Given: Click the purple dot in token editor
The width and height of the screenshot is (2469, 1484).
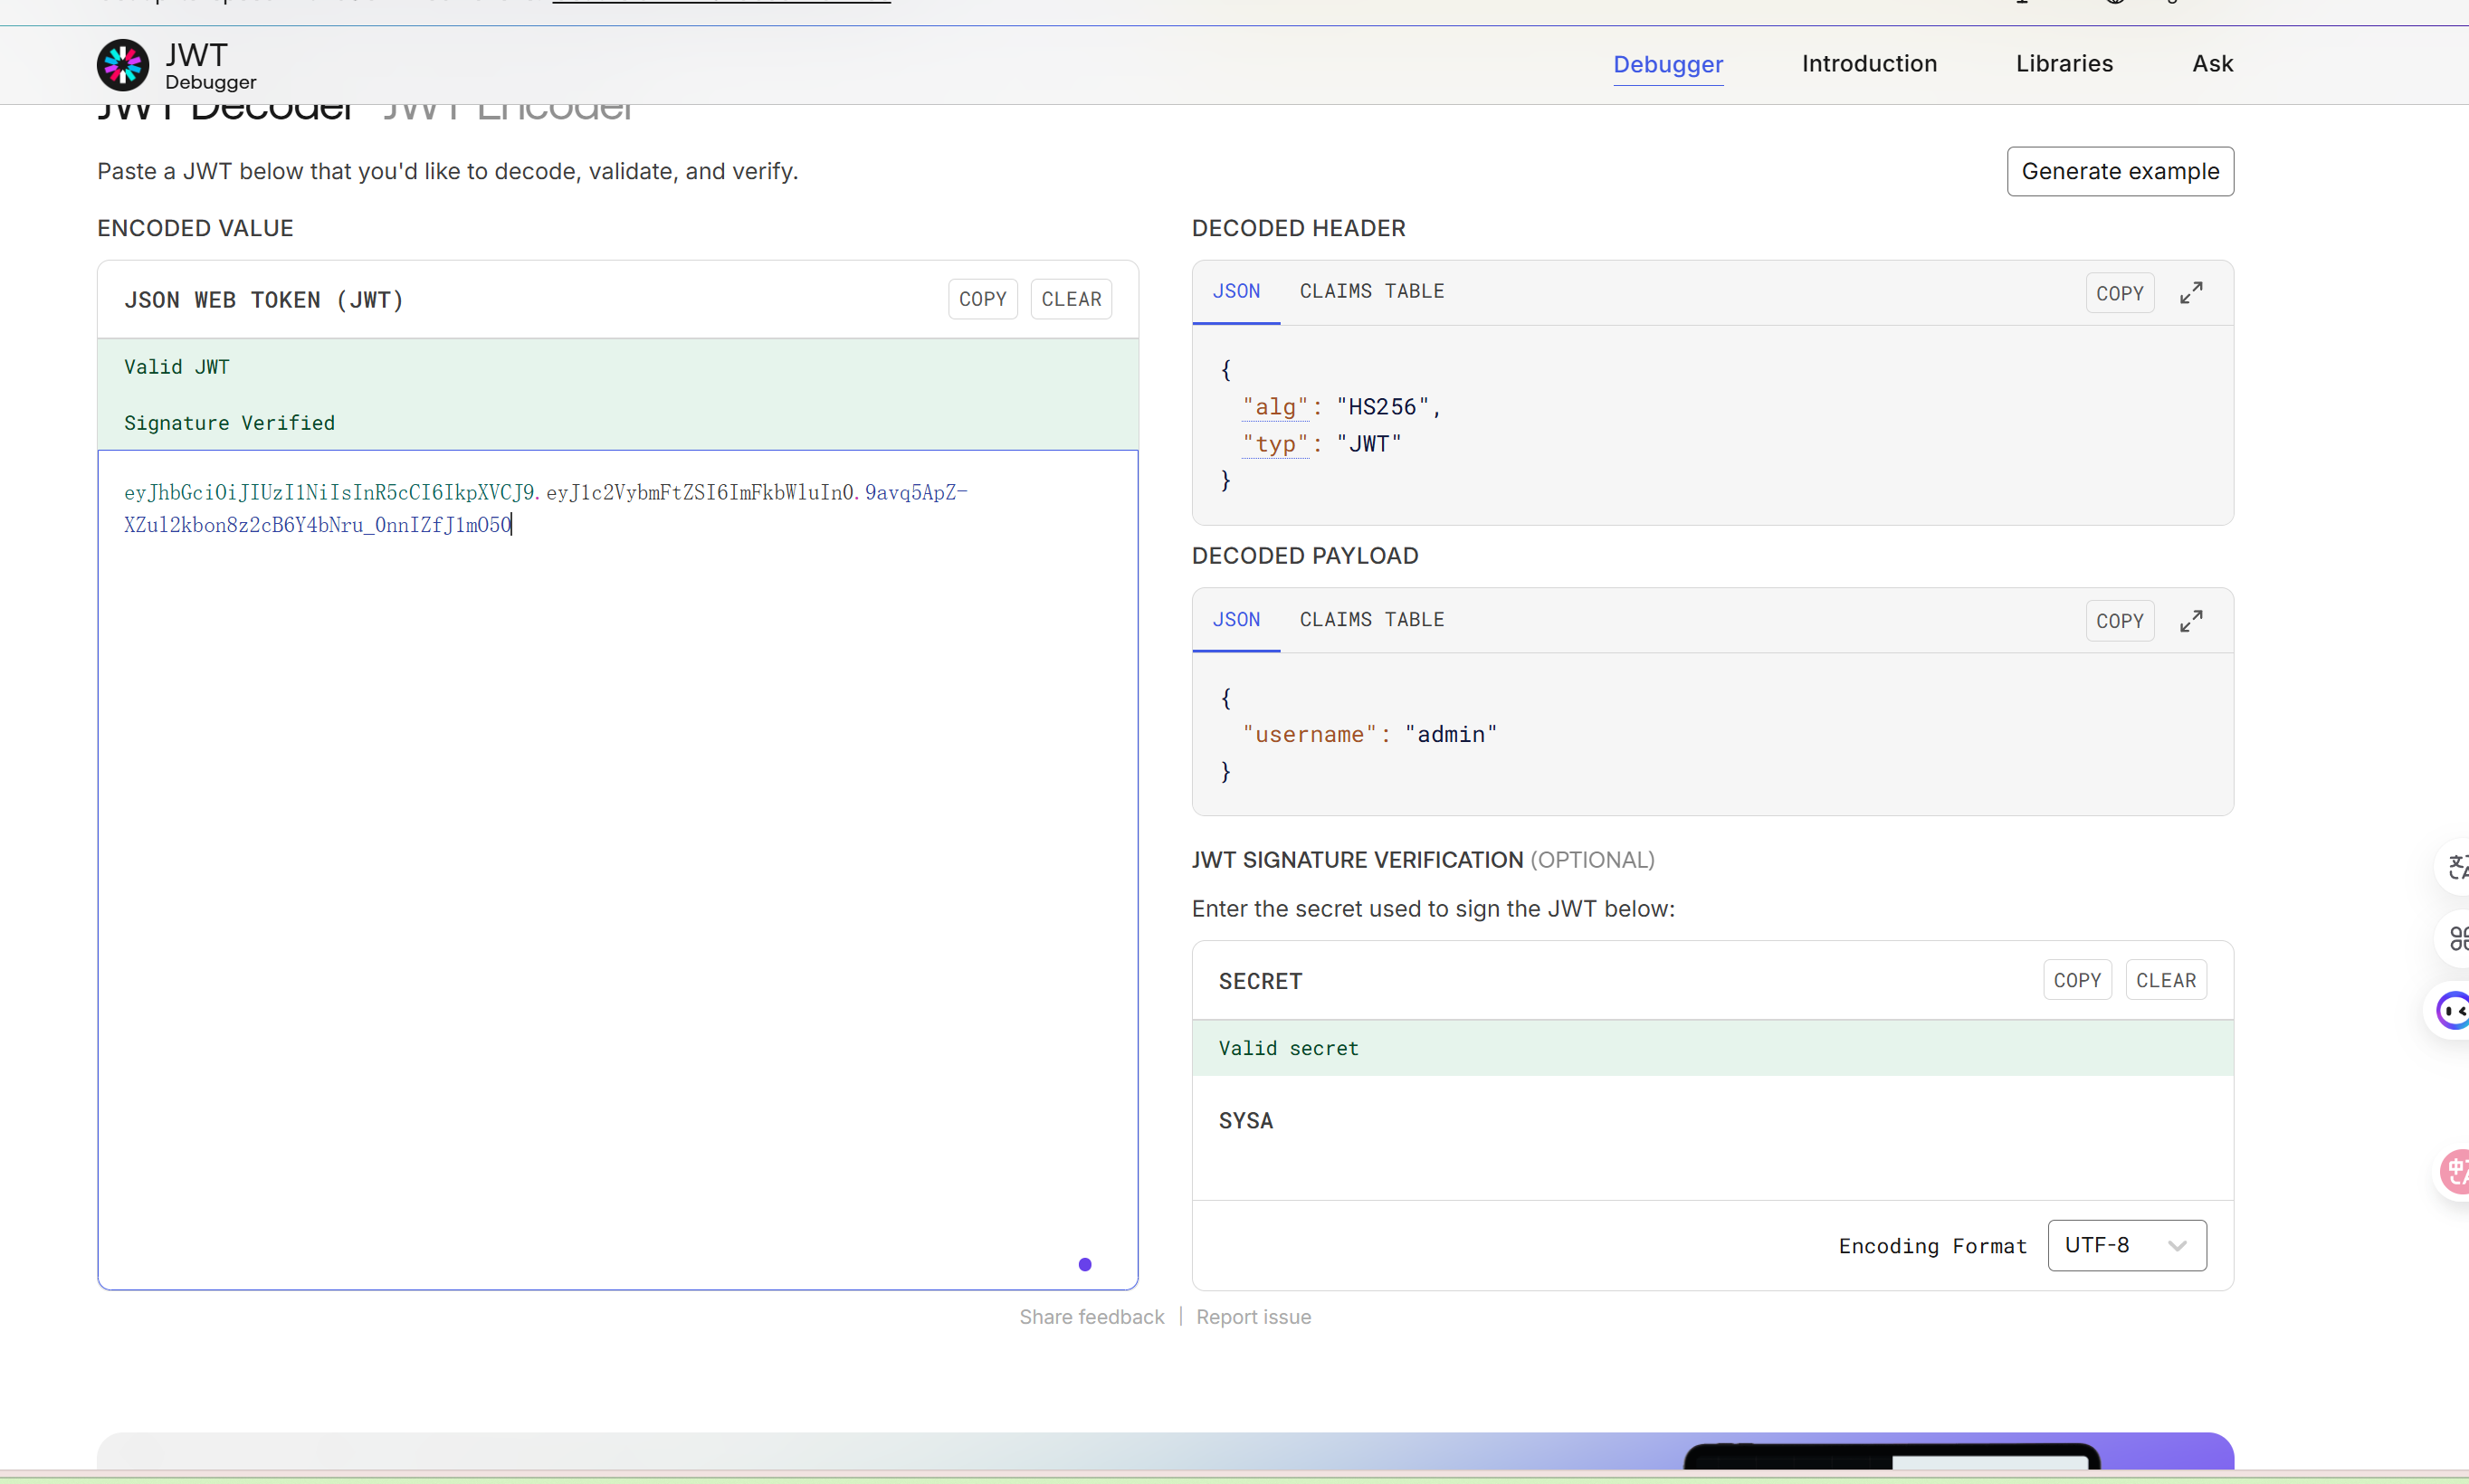Looking at the screenshot, I should point(1084,1265).
